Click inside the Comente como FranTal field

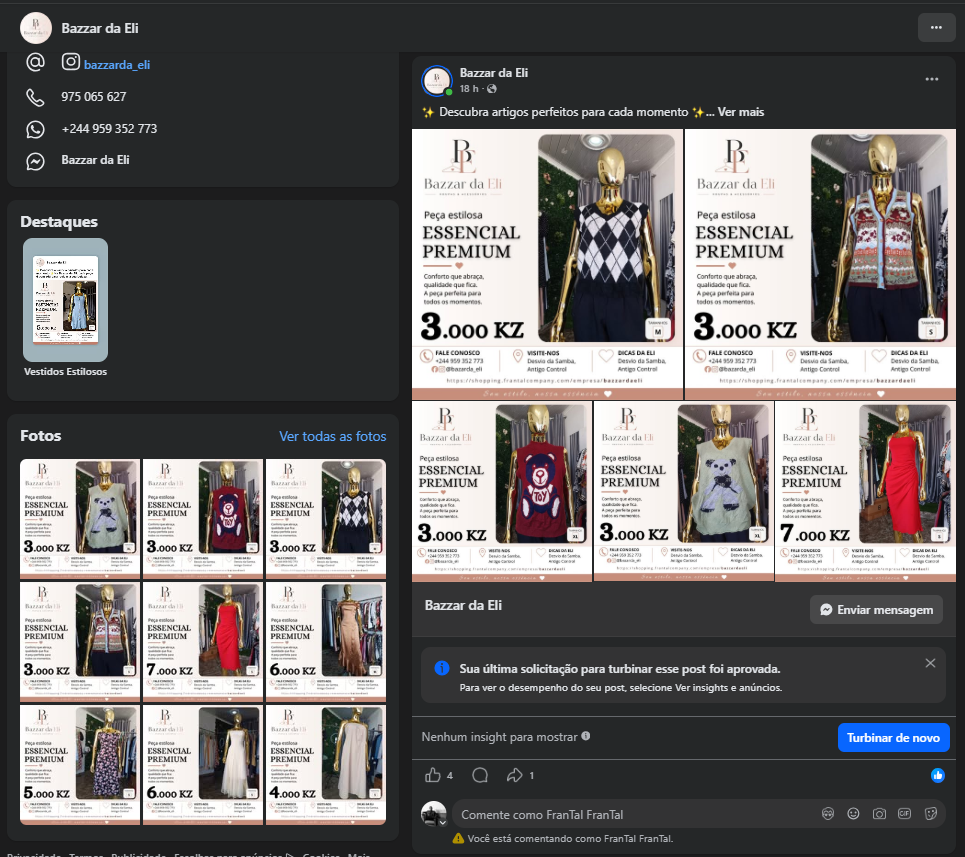(x=634, y=815)
